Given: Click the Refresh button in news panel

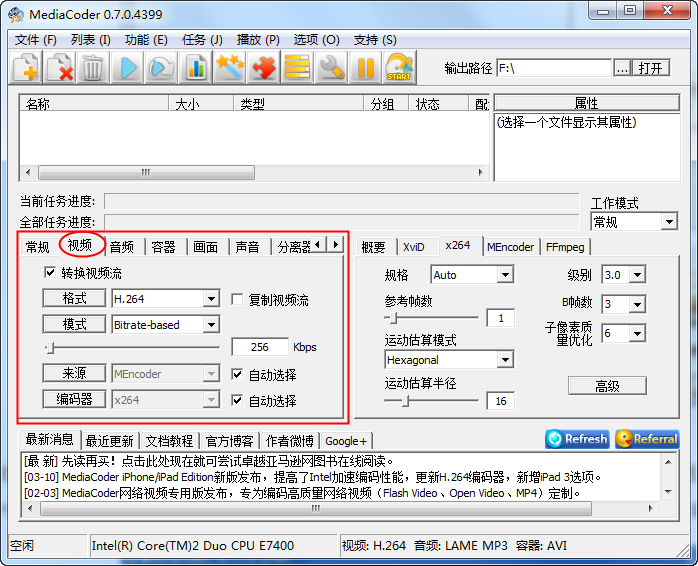Looking at the screenshot, I should pos(577,439).
